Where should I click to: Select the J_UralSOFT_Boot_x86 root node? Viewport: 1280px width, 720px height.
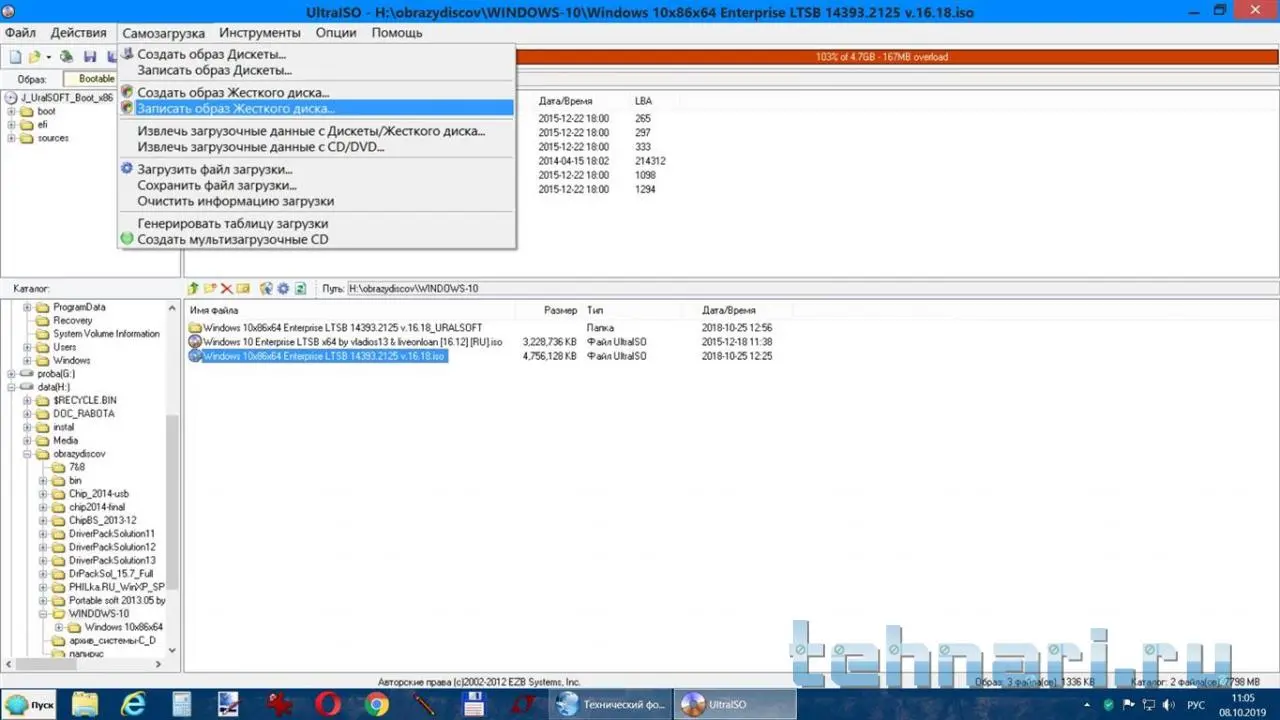coord(67,98)
